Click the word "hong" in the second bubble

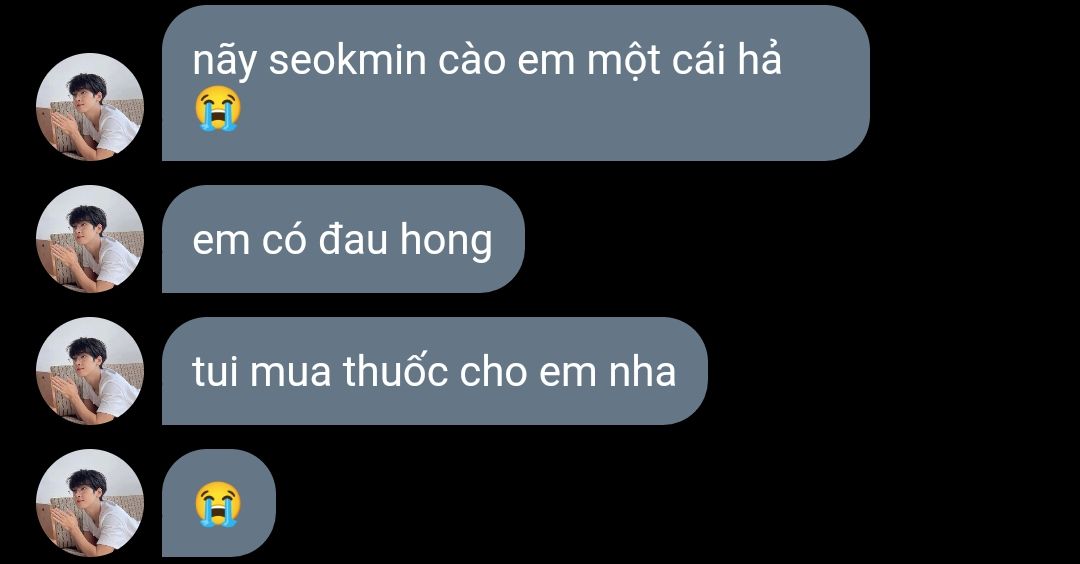[446, 242]
